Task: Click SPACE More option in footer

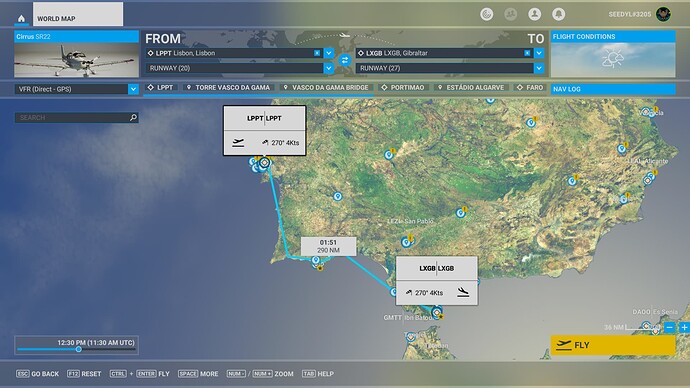Action: coord(198,374)
